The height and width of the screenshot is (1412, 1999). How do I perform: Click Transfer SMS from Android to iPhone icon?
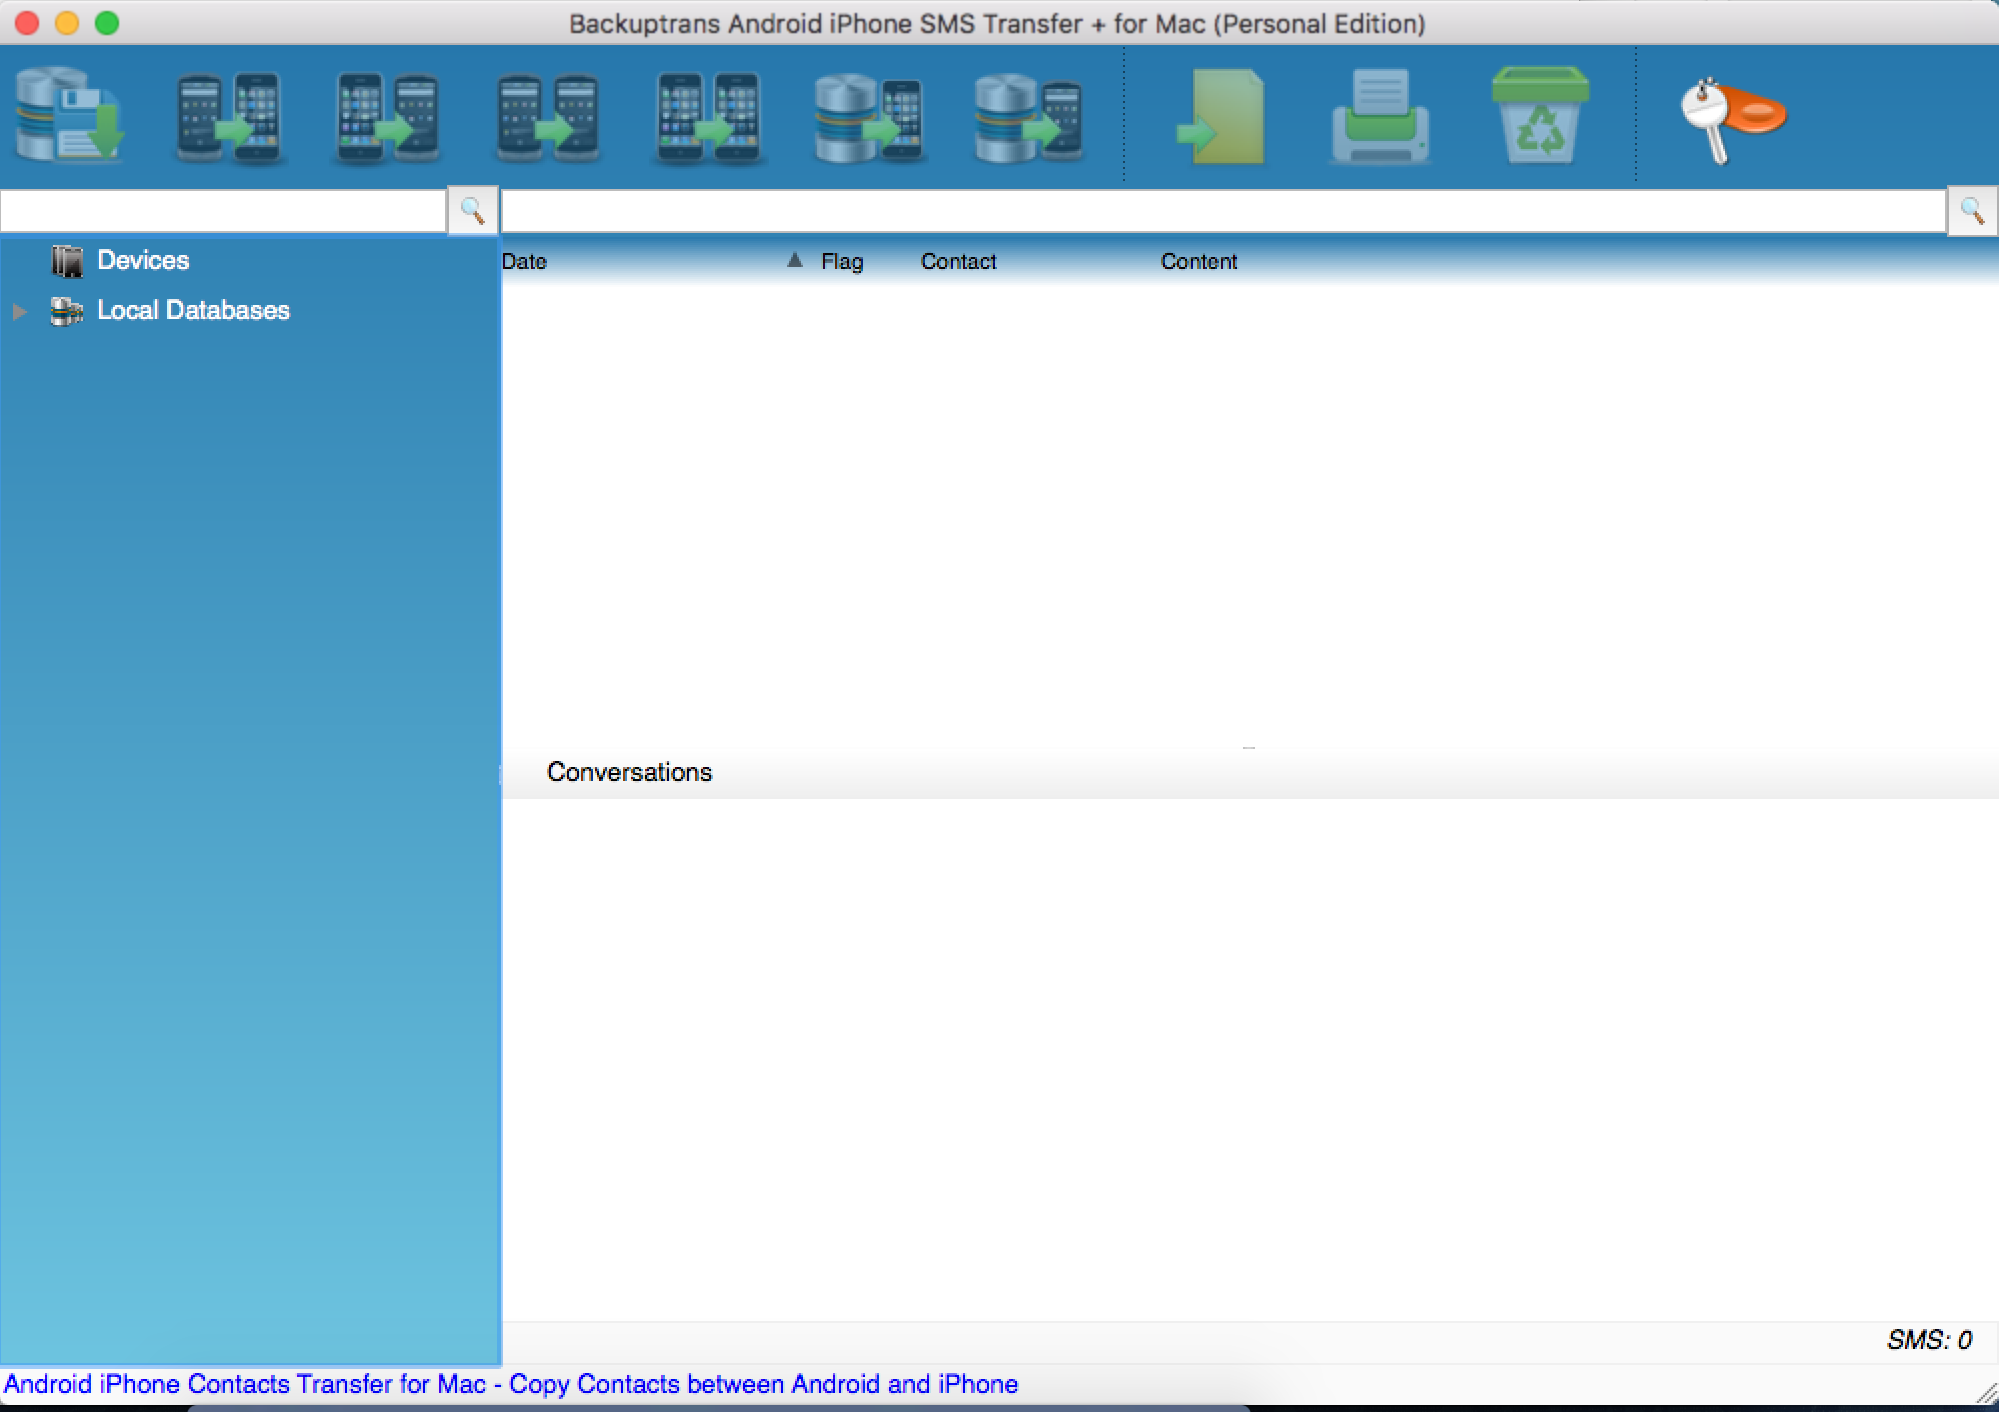[x=228, y=117]
